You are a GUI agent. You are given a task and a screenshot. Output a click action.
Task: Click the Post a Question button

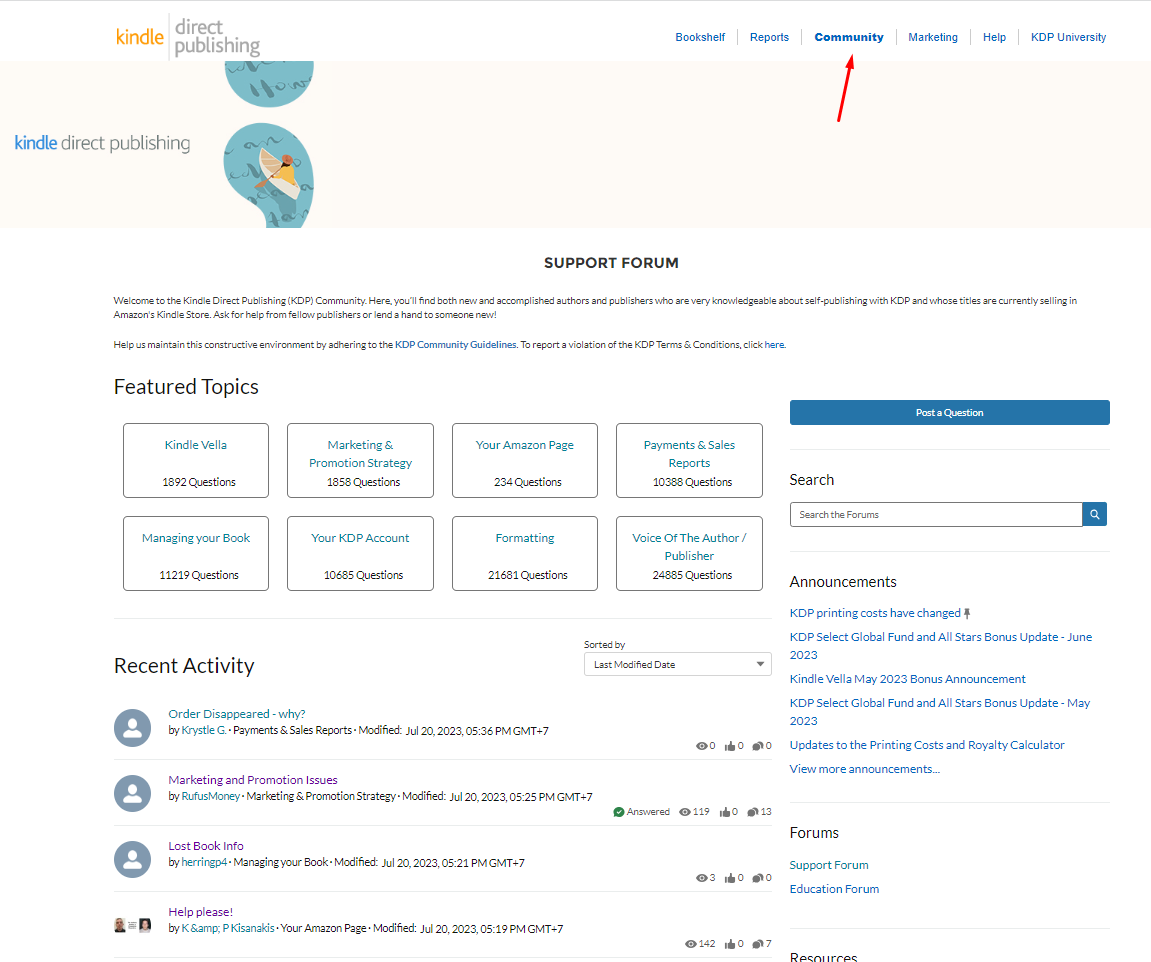[x=949, y=412]
